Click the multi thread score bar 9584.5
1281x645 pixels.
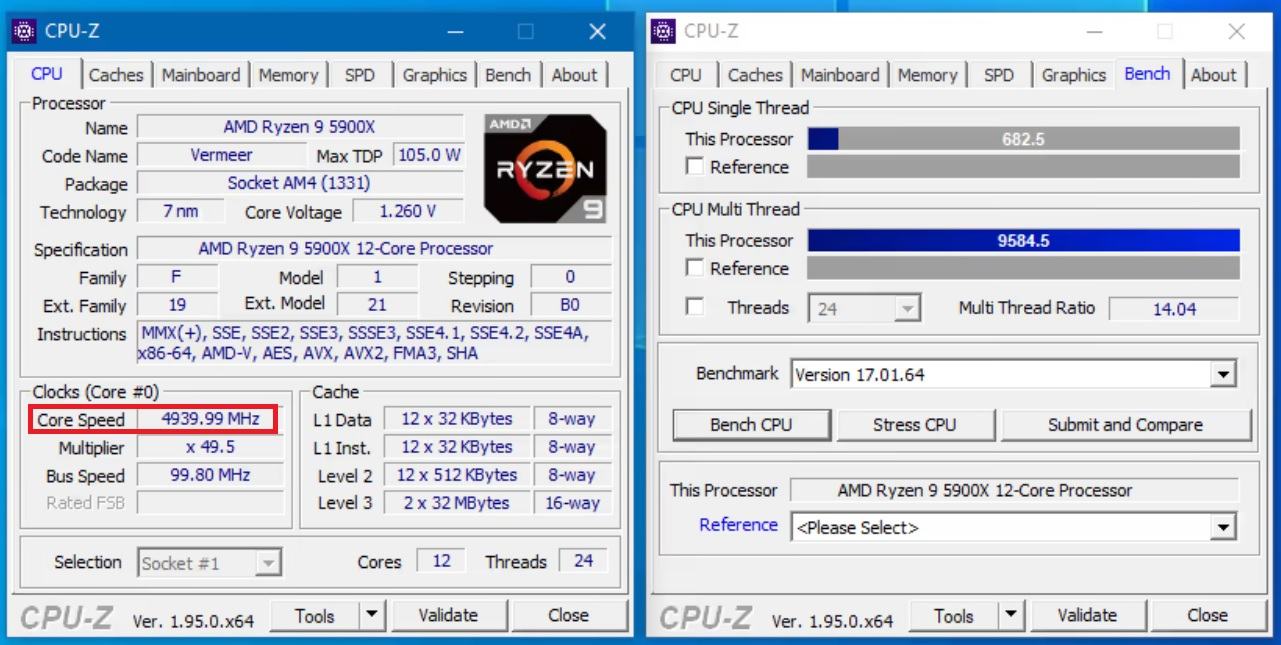[1023, 241]
